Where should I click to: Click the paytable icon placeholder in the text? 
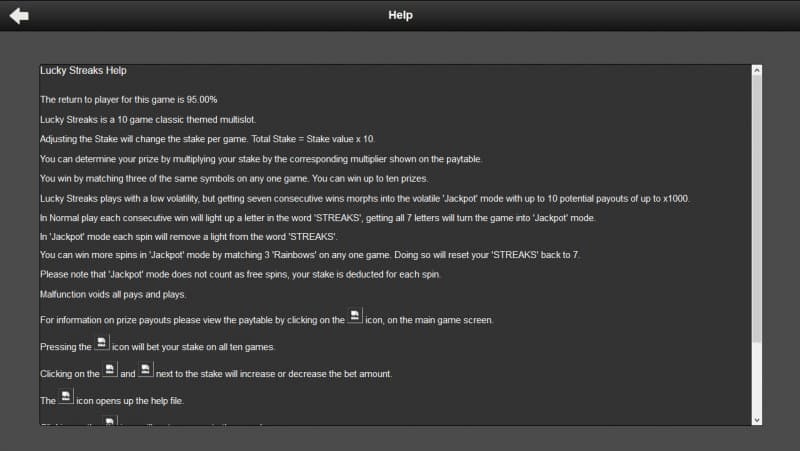[355, 317]
